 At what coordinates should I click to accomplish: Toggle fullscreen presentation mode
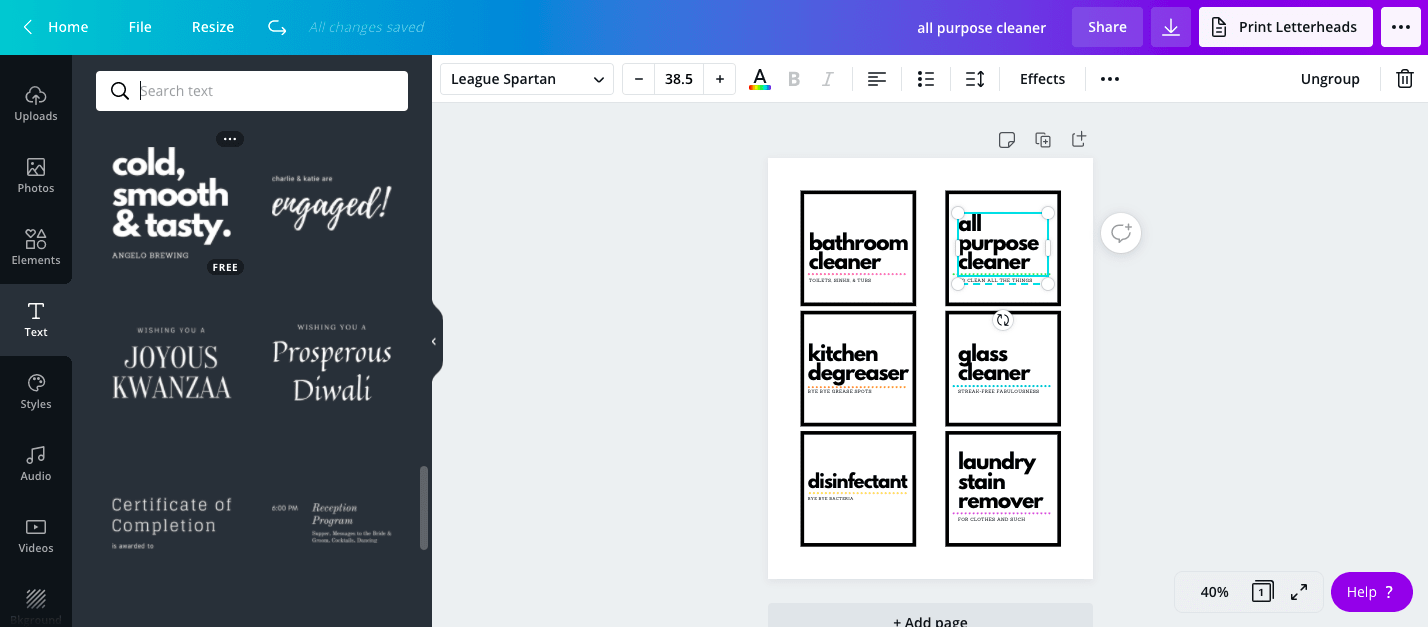(1299, 592)
